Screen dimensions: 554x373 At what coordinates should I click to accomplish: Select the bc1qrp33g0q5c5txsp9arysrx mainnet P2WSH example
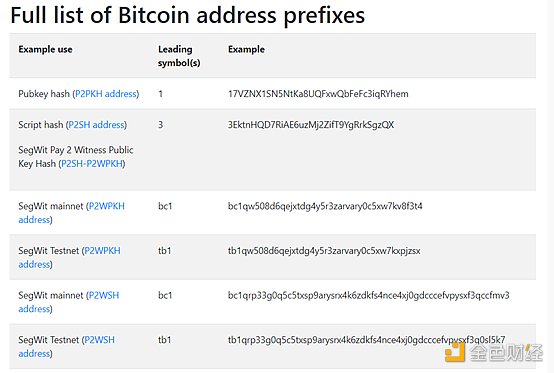[369, 295]
